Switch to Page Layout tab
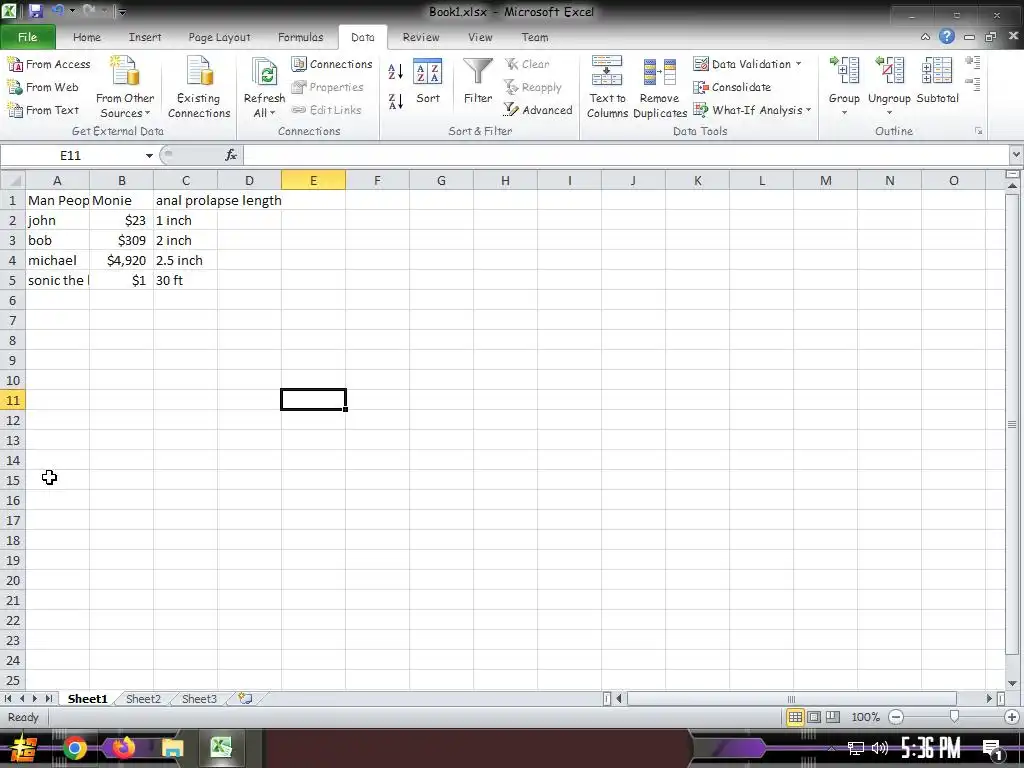The width and height of the screenshot is (1024, 768). [219, 37]
